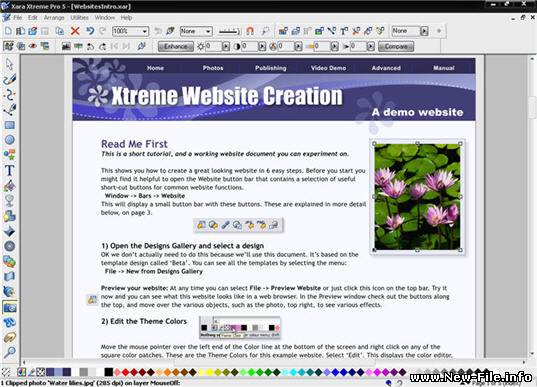
Task: Click the Advanced navigation button
Action: coord(386,68)
